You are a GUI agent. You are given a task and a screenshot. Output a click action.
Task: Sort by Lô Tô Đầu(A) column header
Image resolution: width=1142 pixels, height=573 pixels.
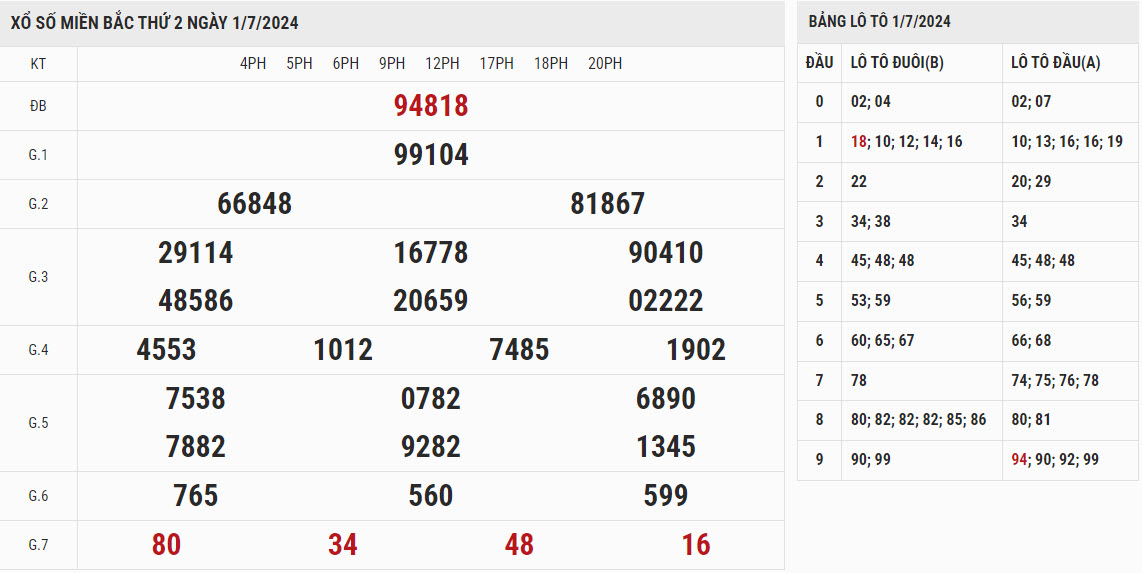tap(1055, 62)
